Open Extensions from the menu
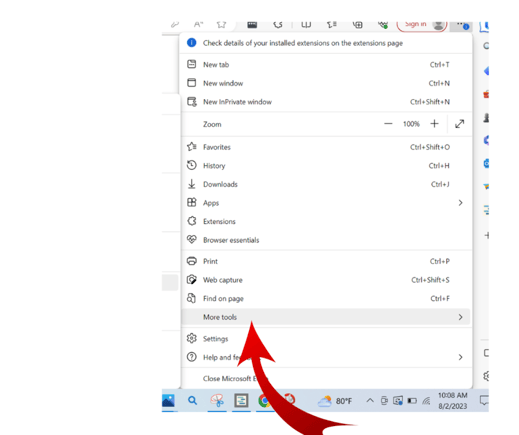This screenshot has width=519, height=435. point(326,221)
